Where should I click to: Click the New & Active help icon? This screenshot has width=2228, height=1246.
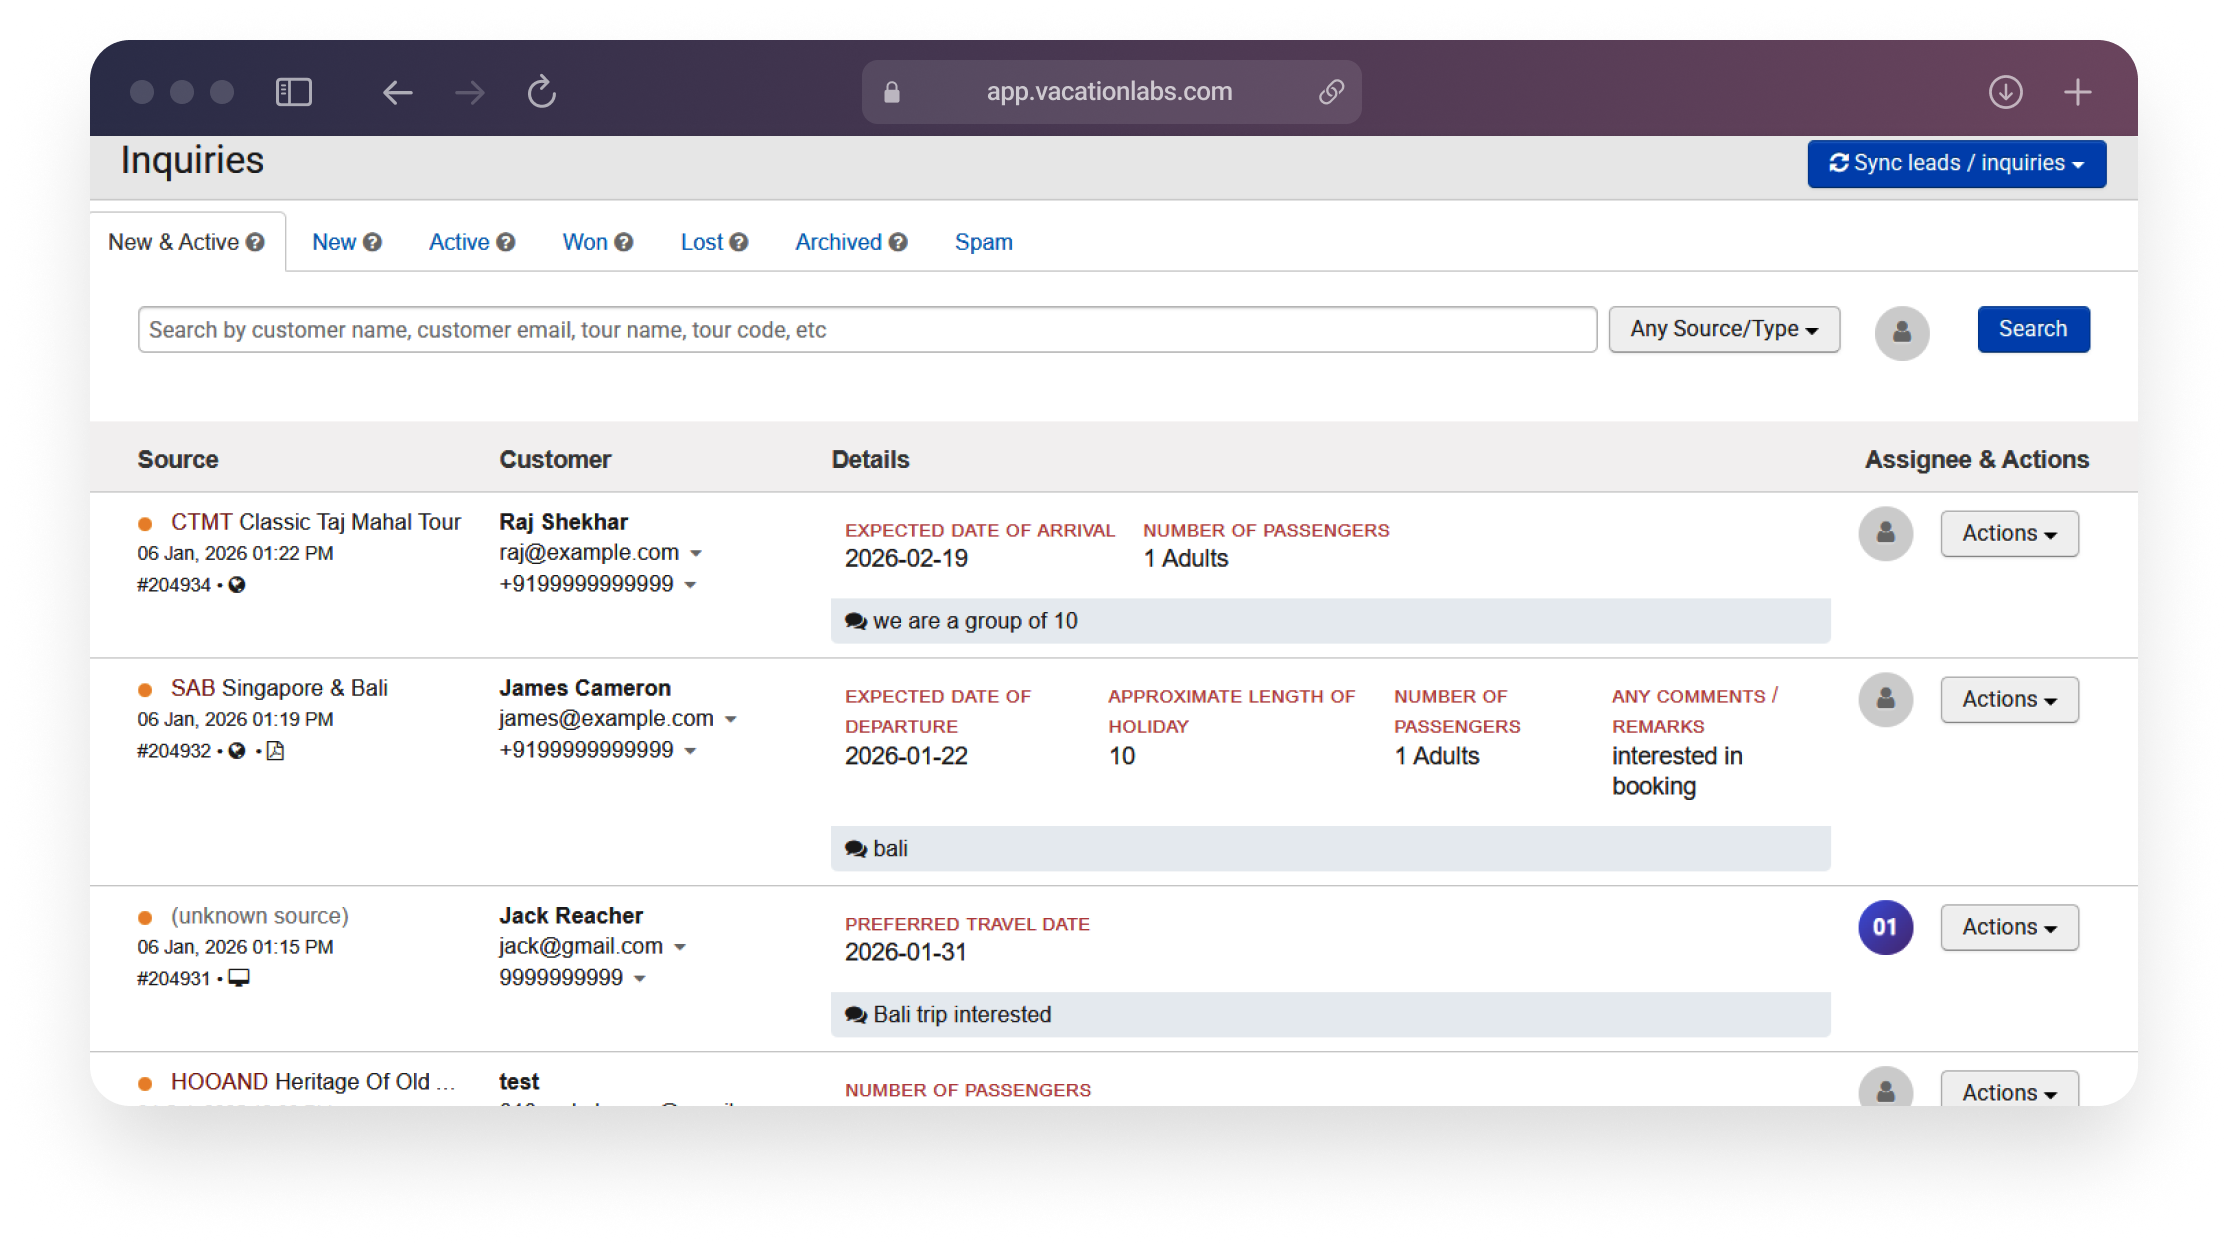(256, 242)
